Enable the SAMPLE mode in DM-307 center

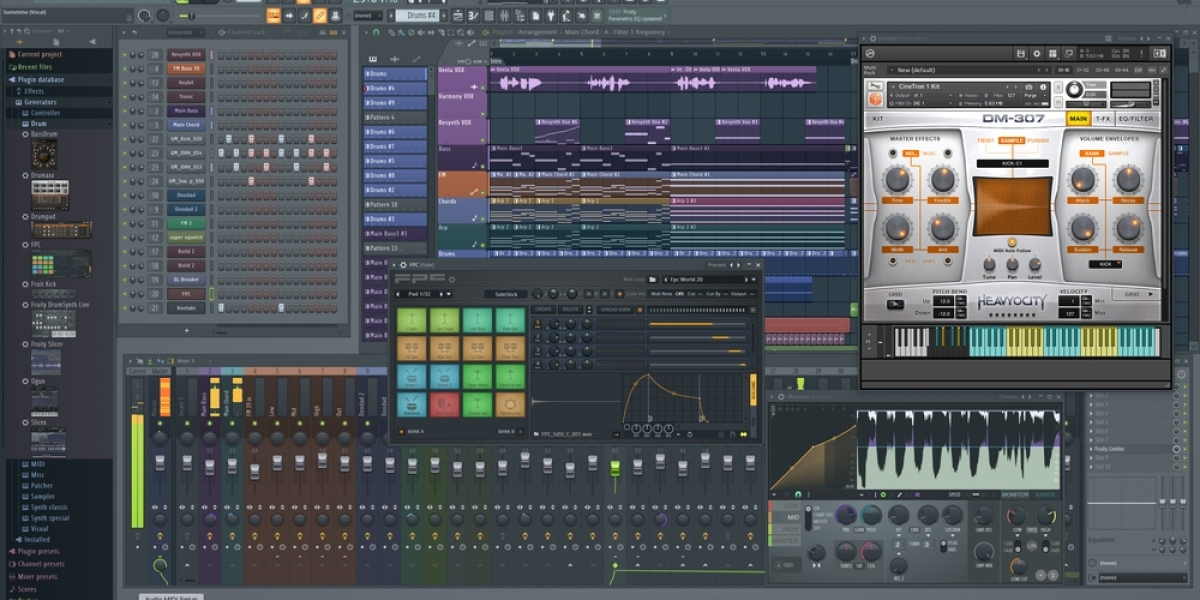pos(1011,141)
